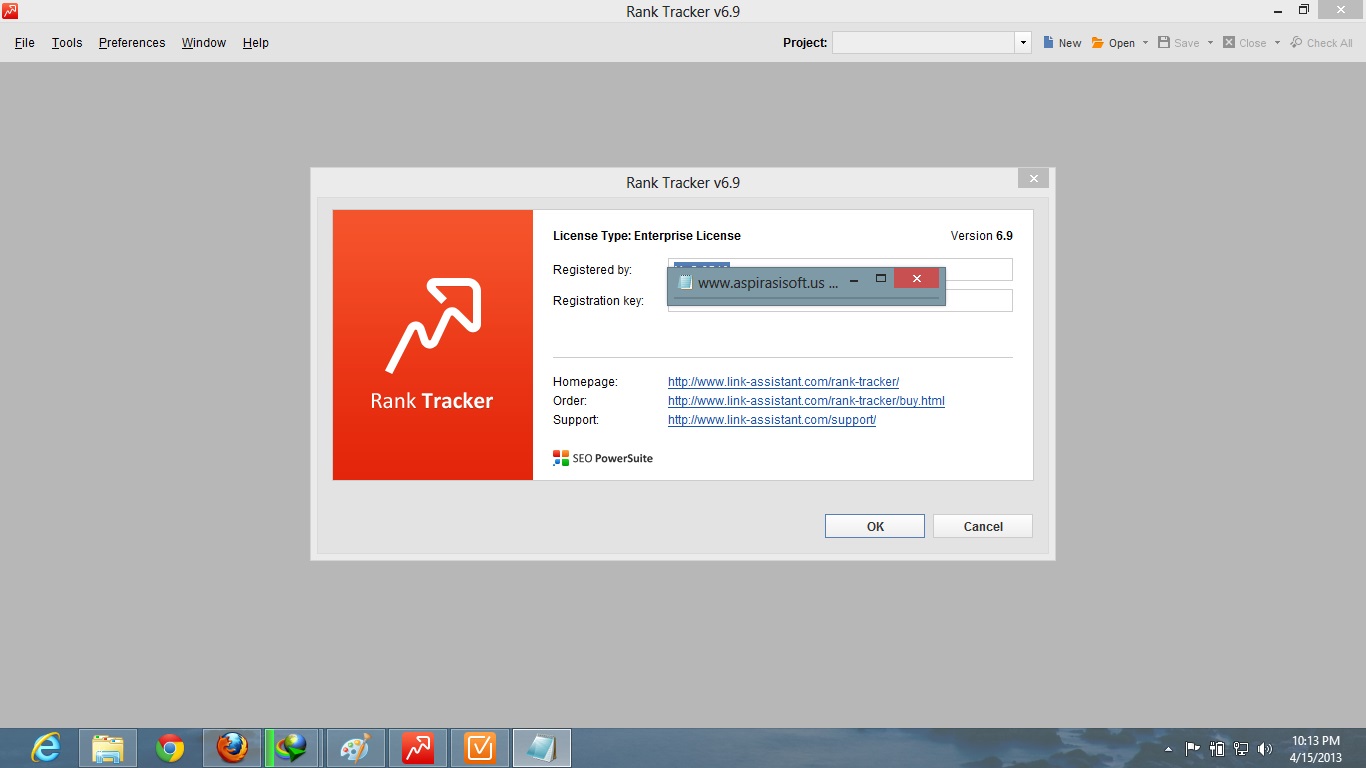This screenshot has width=1366, height=768.
Task: Expand the arrow next to Save
Action: click(x=1210, y=43)
